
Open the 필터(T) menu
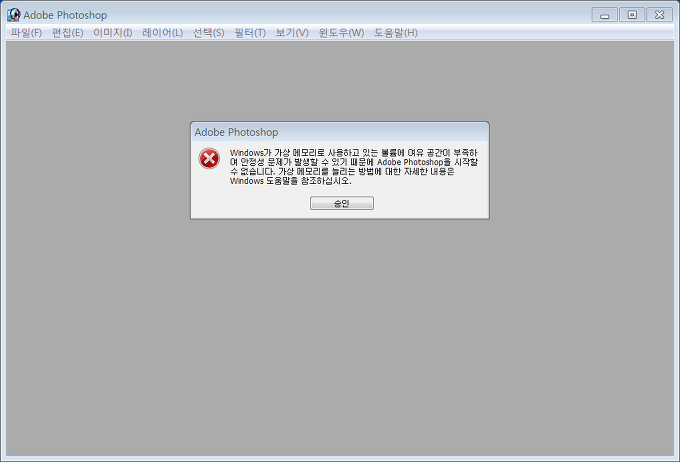(x=250, y=33)
